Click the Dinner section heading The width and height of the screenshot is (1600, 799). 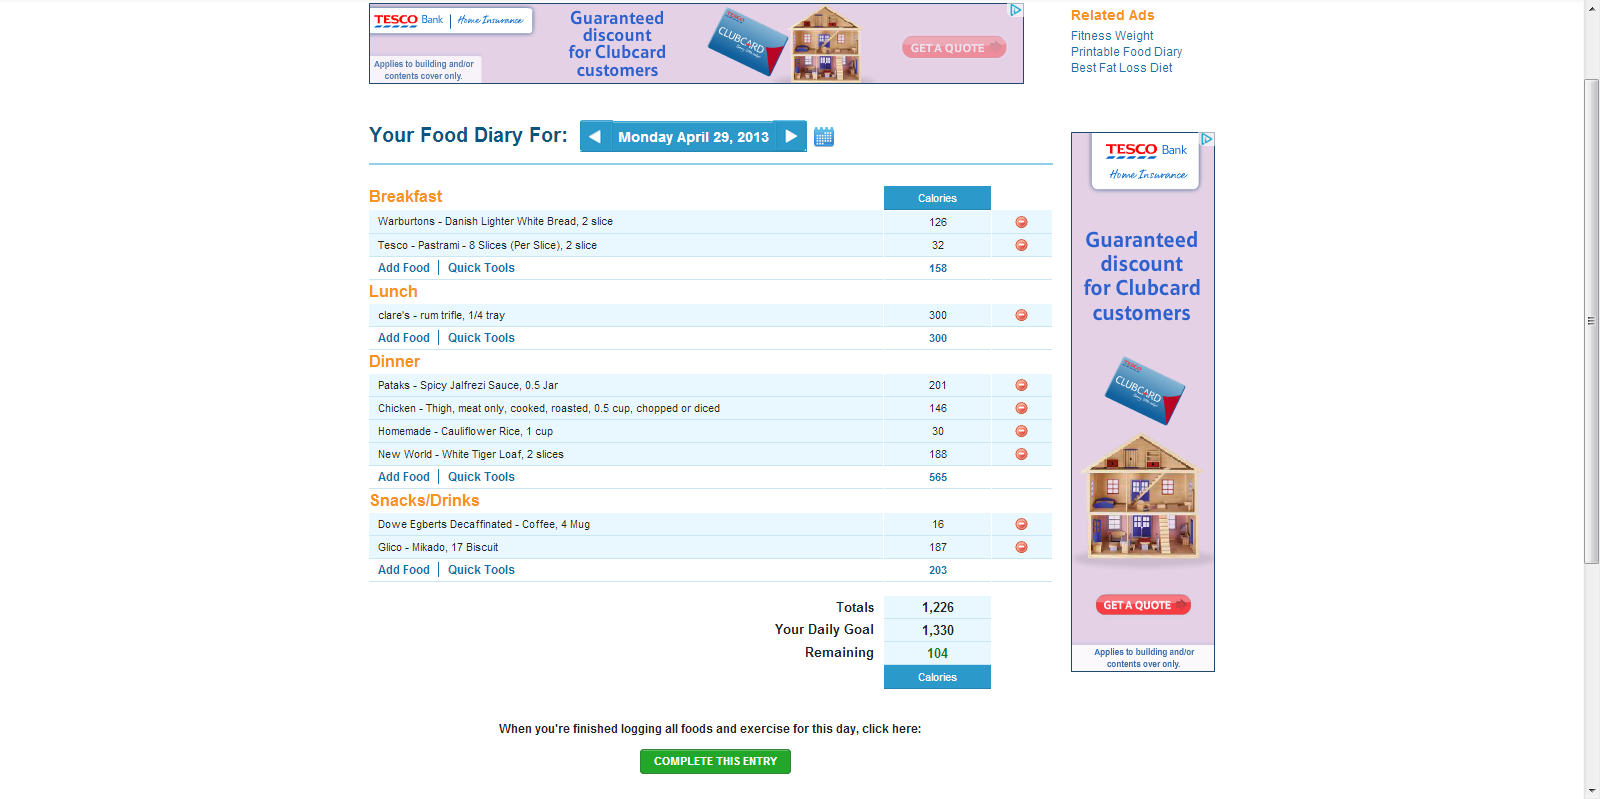(394, 361)
